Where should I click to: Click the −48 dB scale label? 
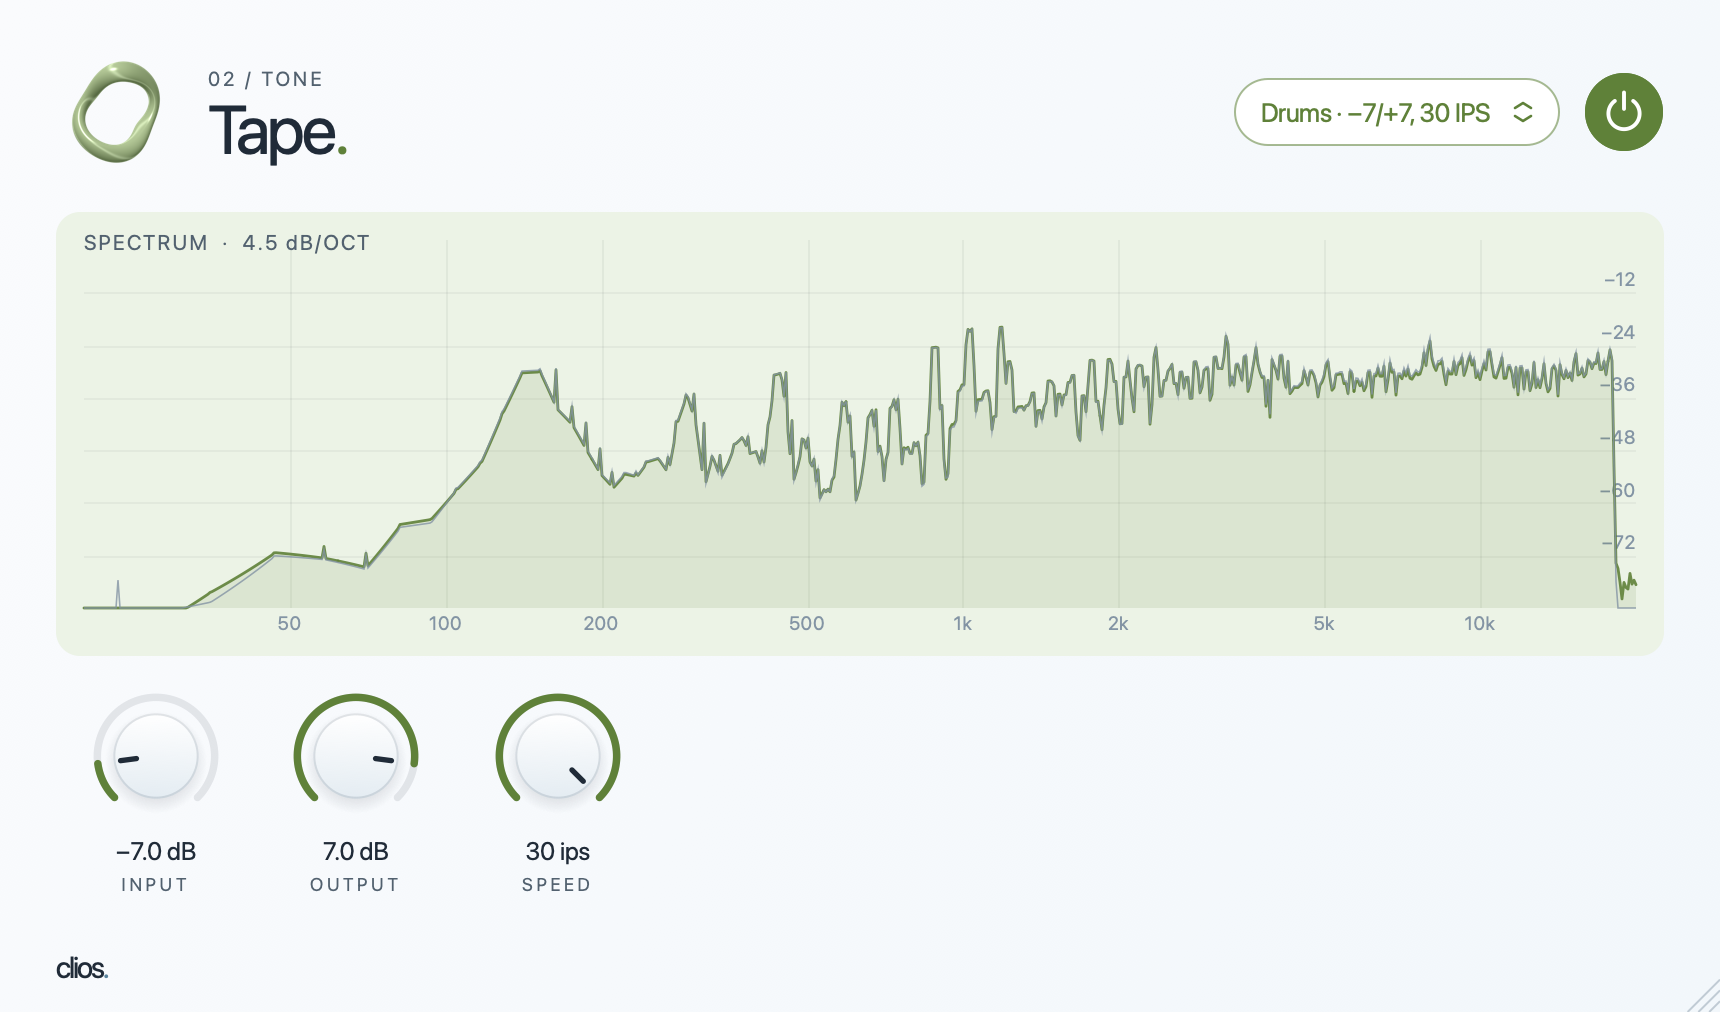[x=1619, y=437]
